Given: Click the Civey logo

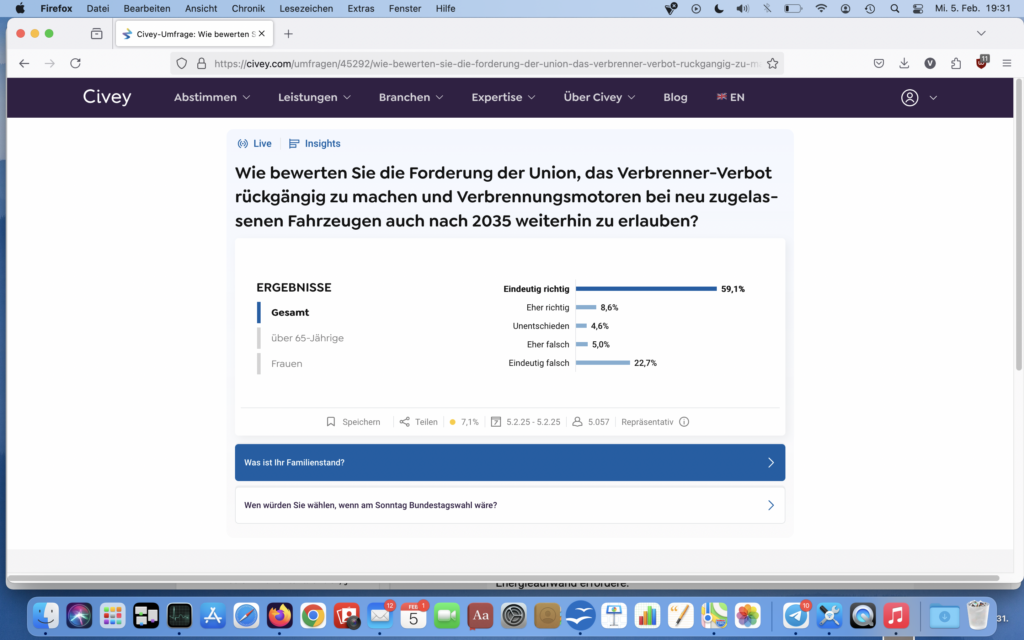Looking at the screenshot, I should (x=107, y=98).
